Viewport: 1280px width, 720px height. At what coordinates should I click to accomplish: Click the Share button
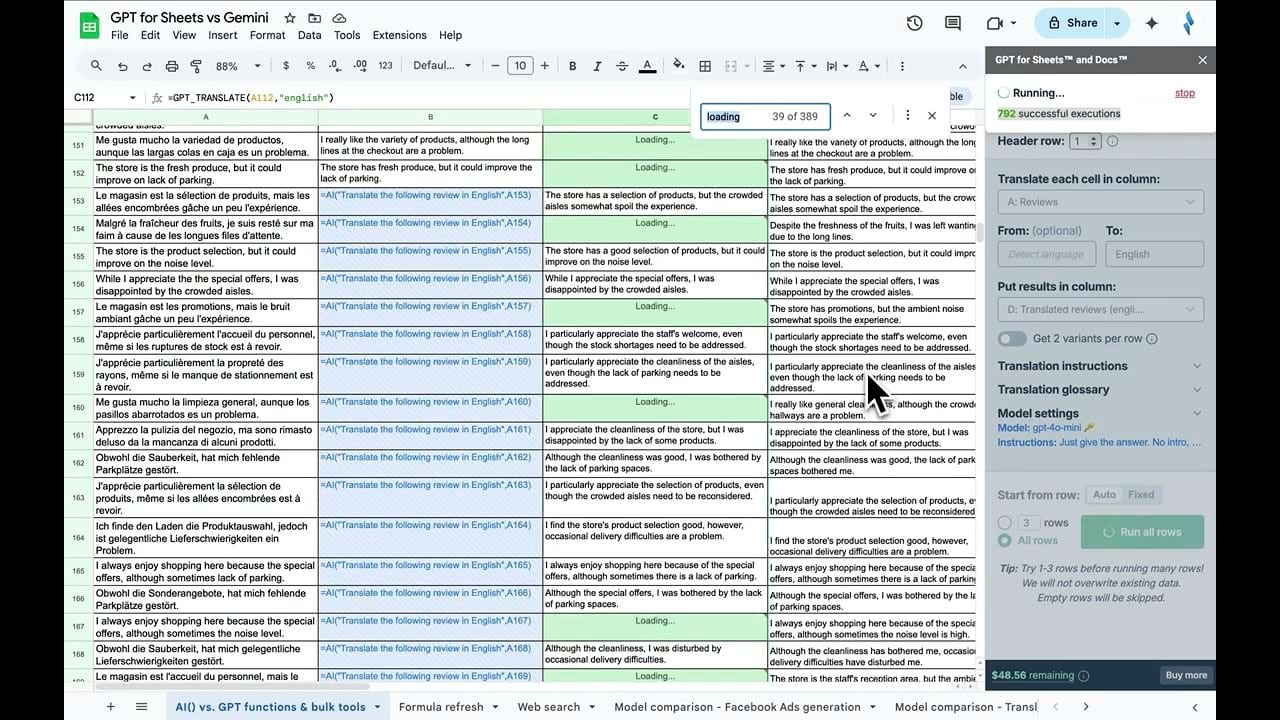1072,23
